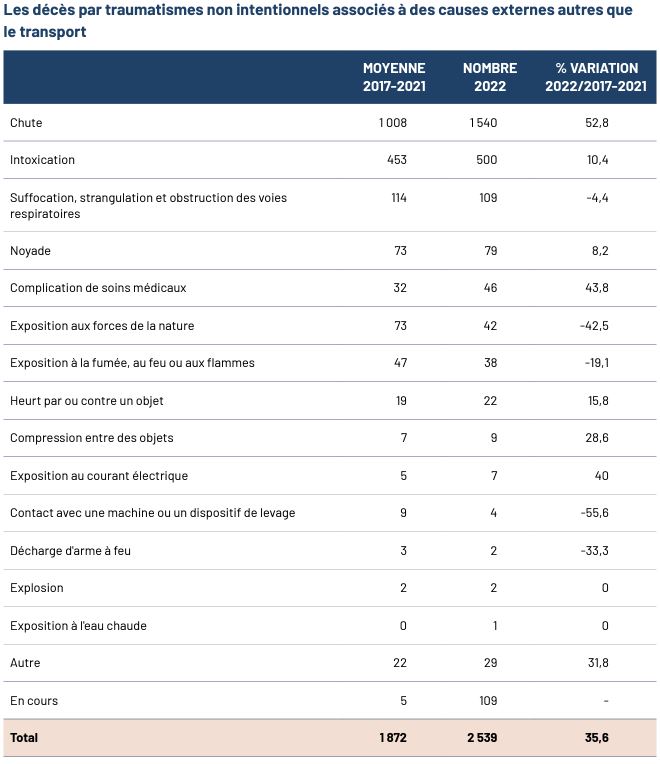The width and height of the screenshot is (660, 764).
Task: Select the "Total" row label
Action: coord(24,738)
